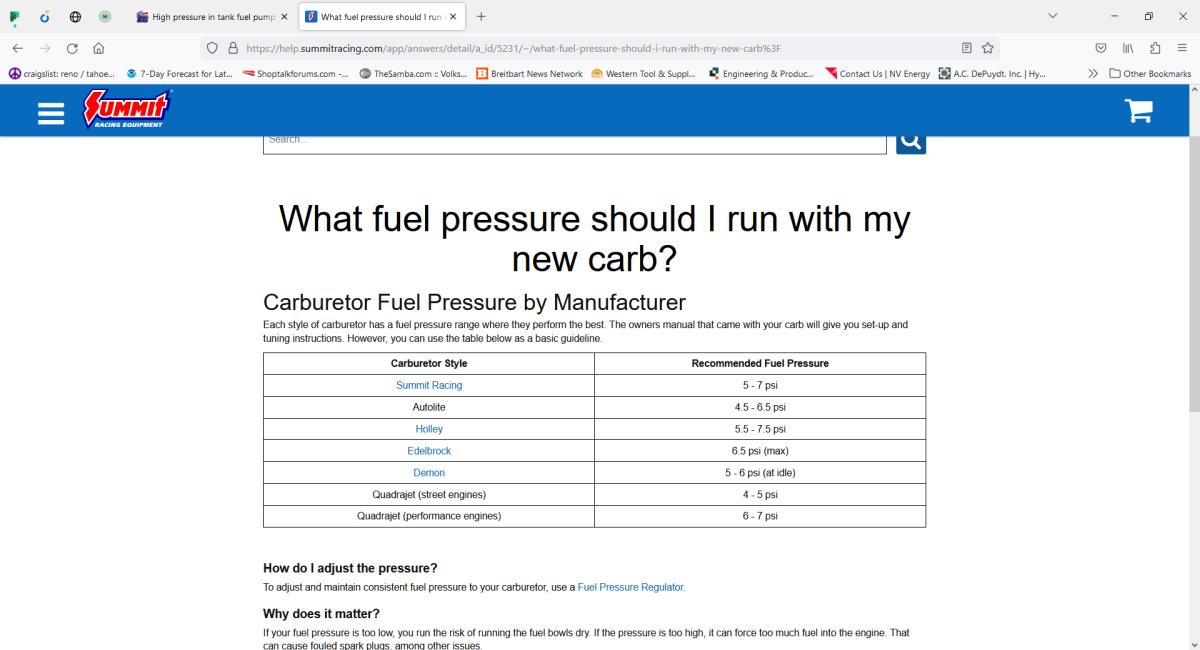Go forward to next page
1200x650 pixels.
[45, 48]
